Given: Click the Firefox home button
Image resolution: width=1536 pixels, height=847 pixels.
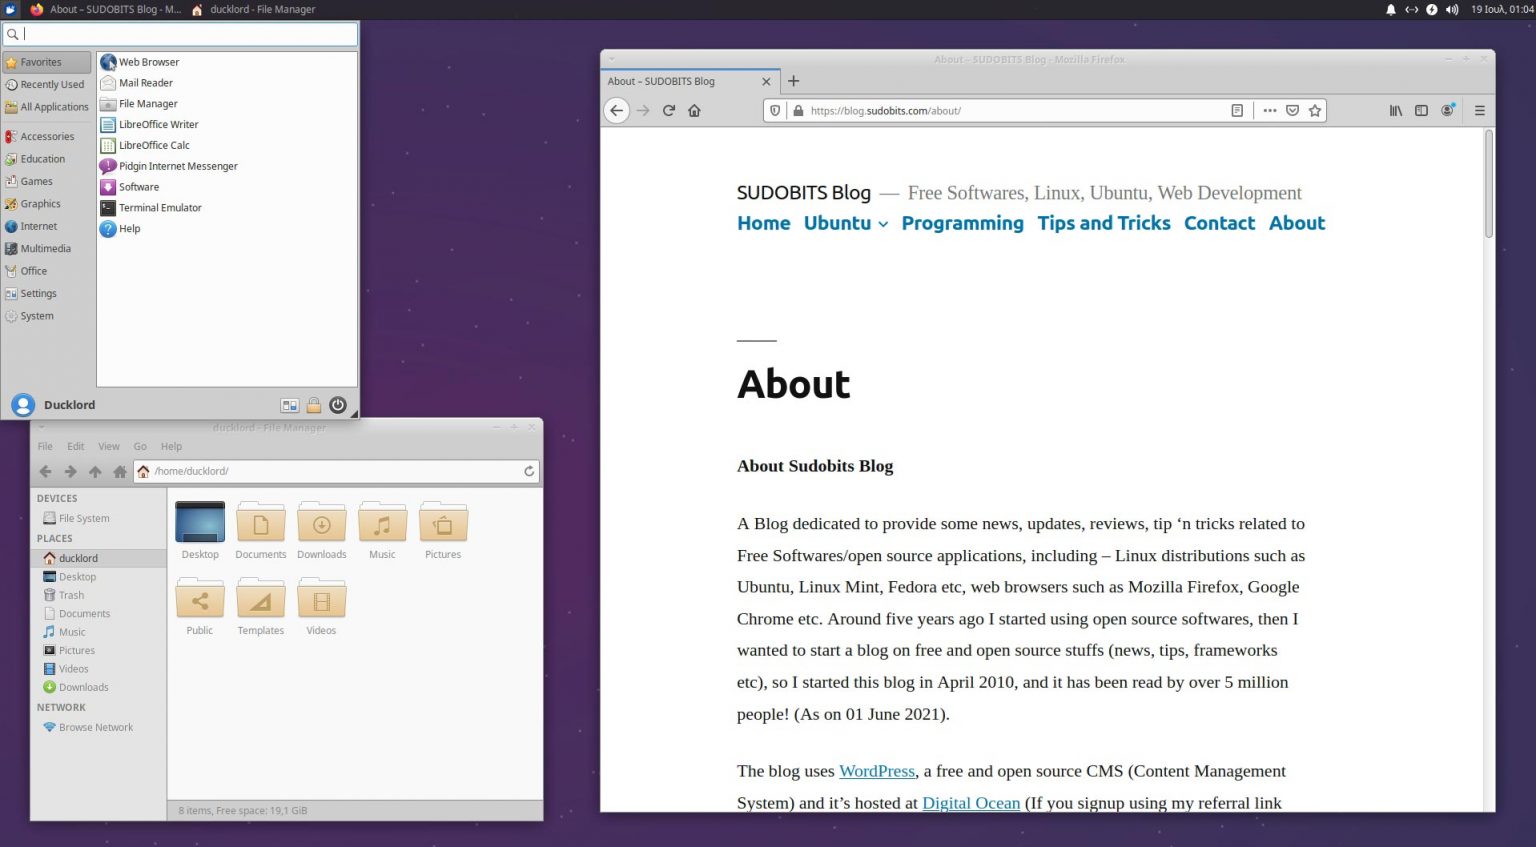Looking at the screenshot, I should click(695, 110).
